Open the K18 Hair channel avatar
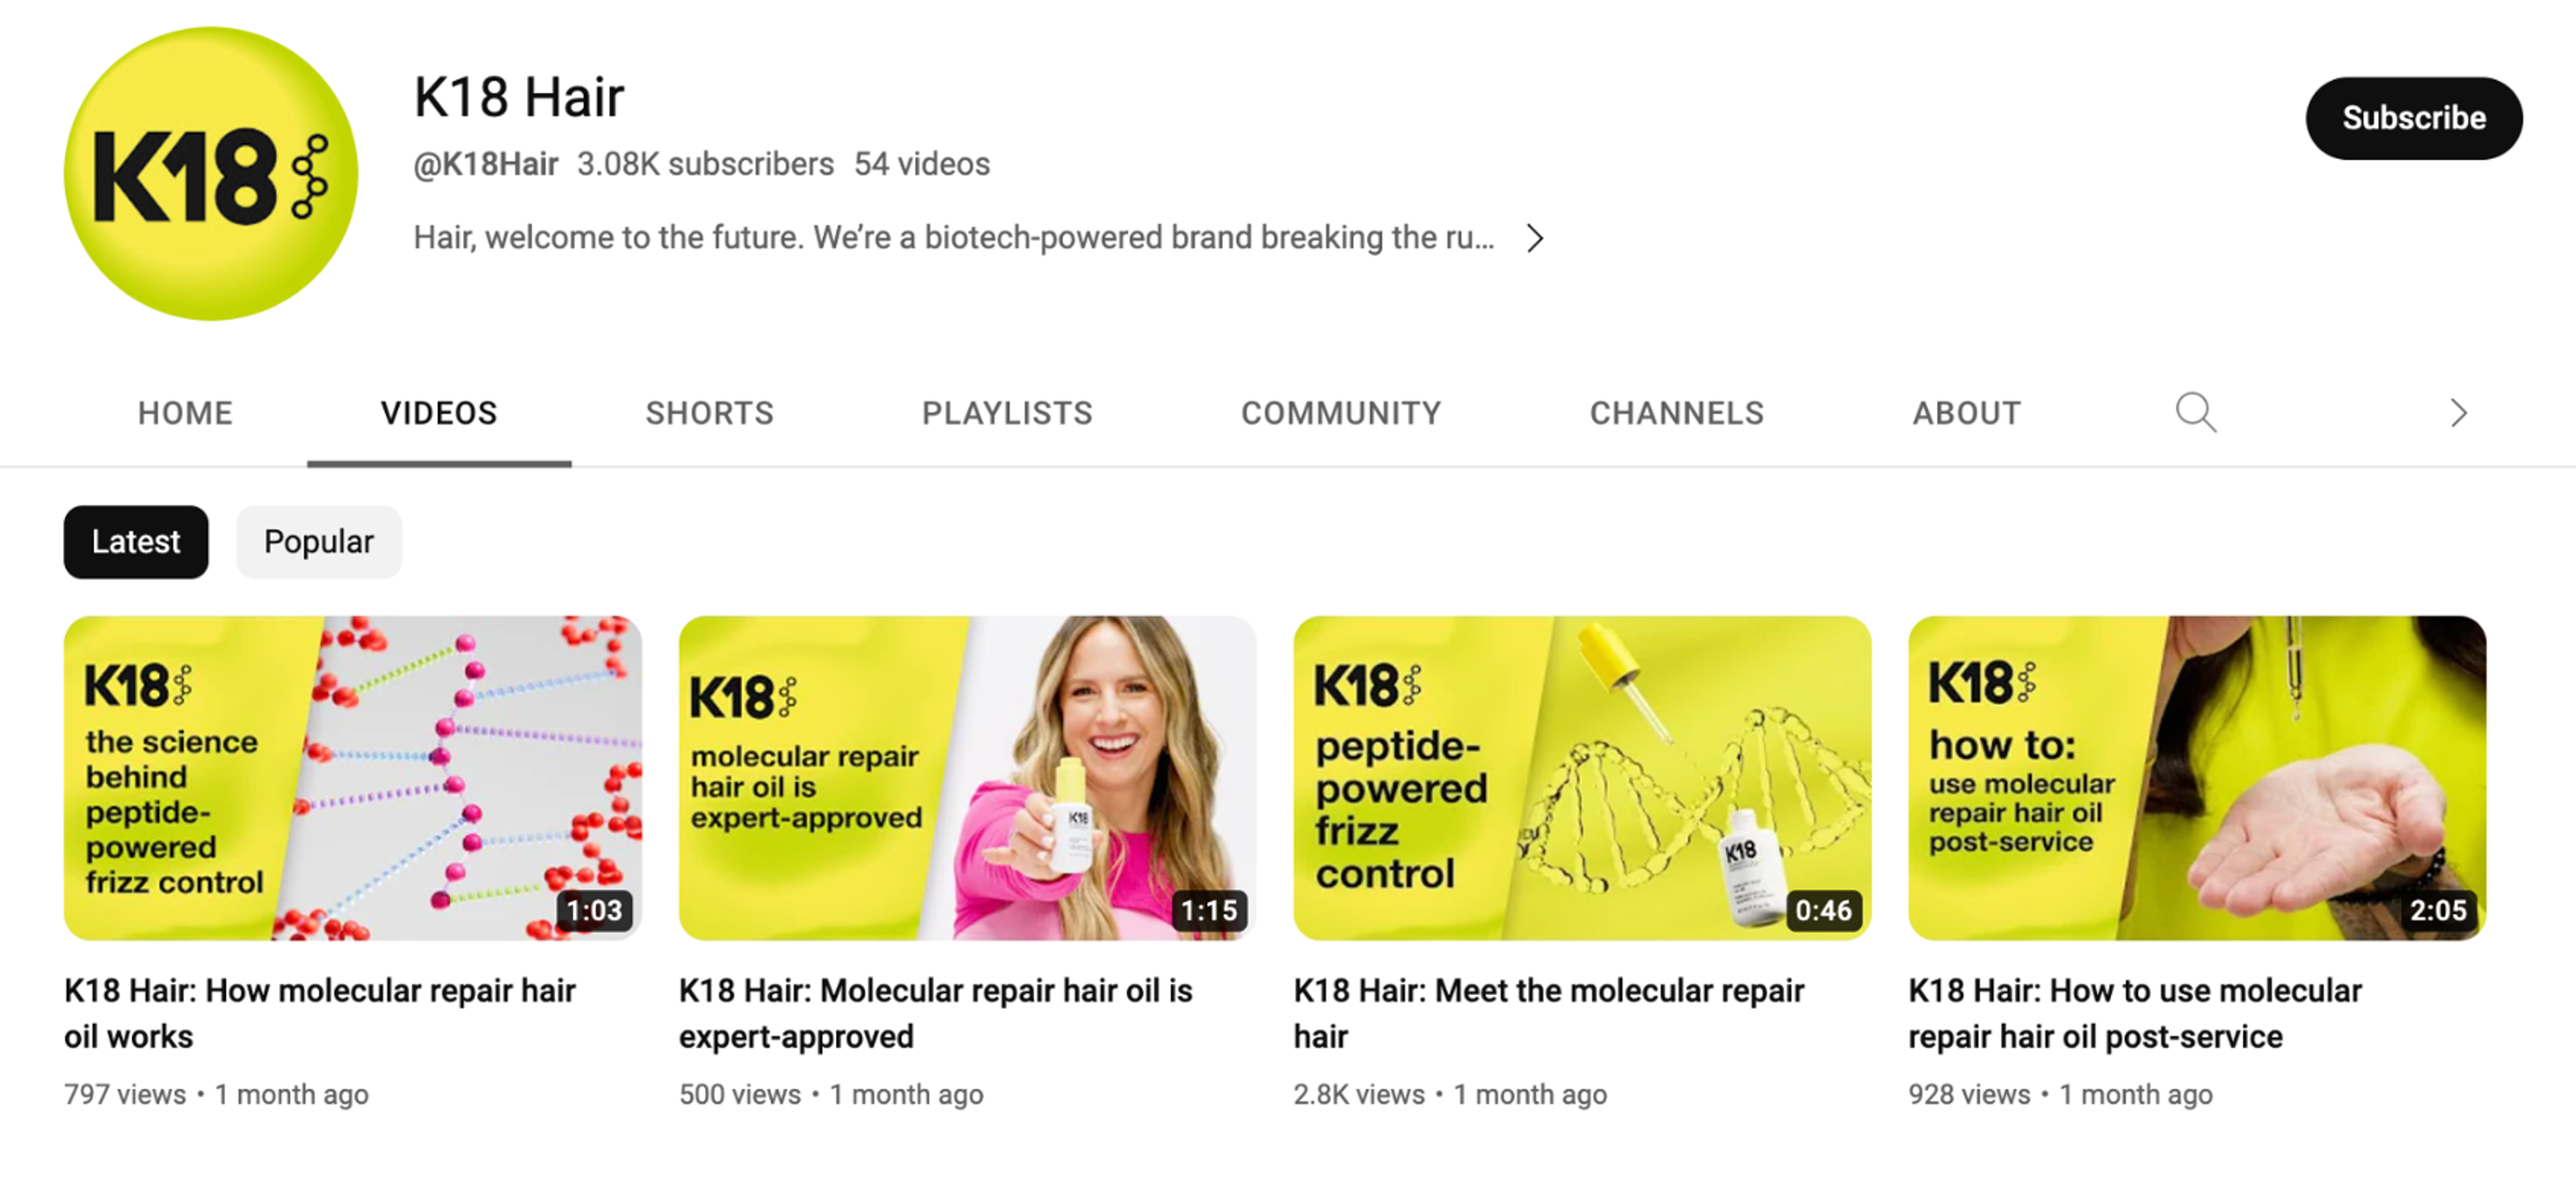Screen dimensions: 2576x1183 pyautogui.click(x=211, y=174)
